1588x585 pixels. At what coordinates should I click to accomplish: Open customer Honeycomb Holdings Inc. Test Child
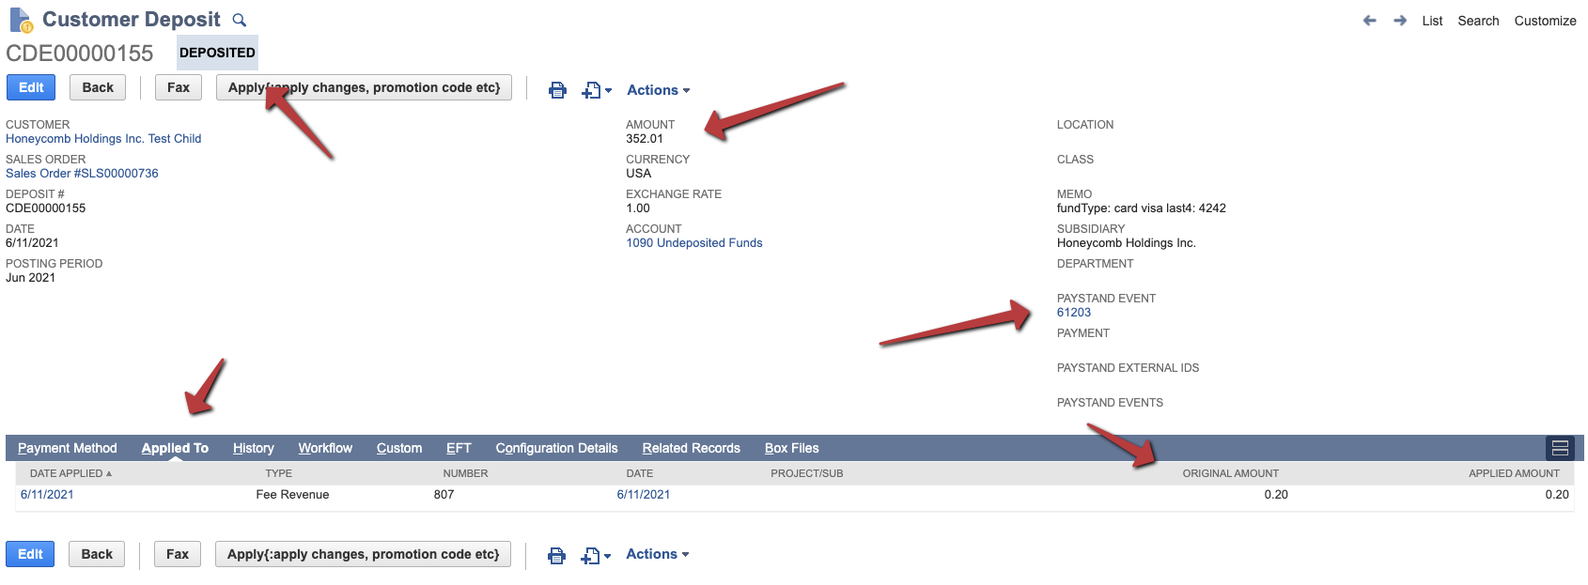tap(104, 139)
